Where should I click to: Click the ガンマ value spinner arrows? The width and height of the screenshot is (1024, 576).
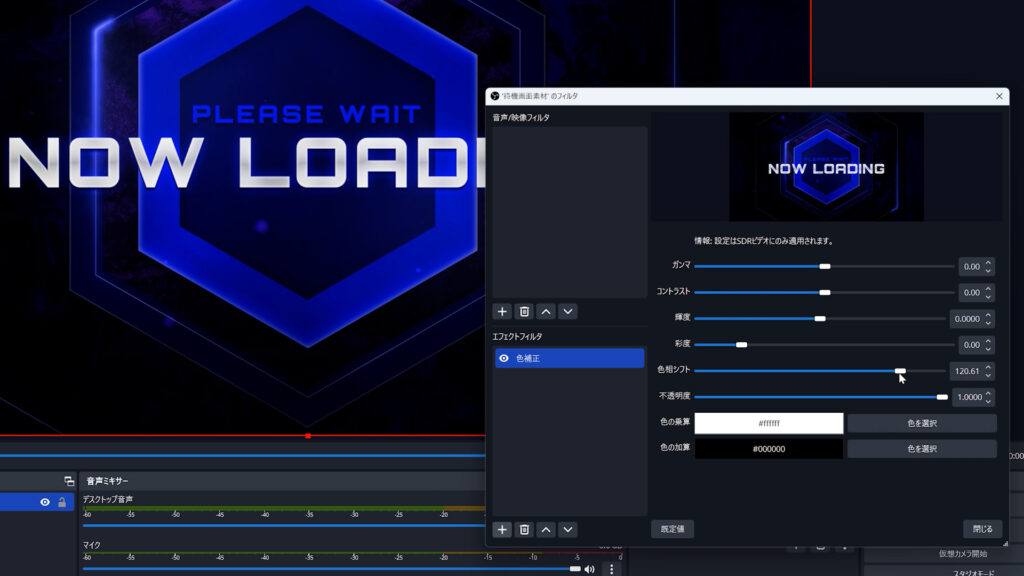988,267
